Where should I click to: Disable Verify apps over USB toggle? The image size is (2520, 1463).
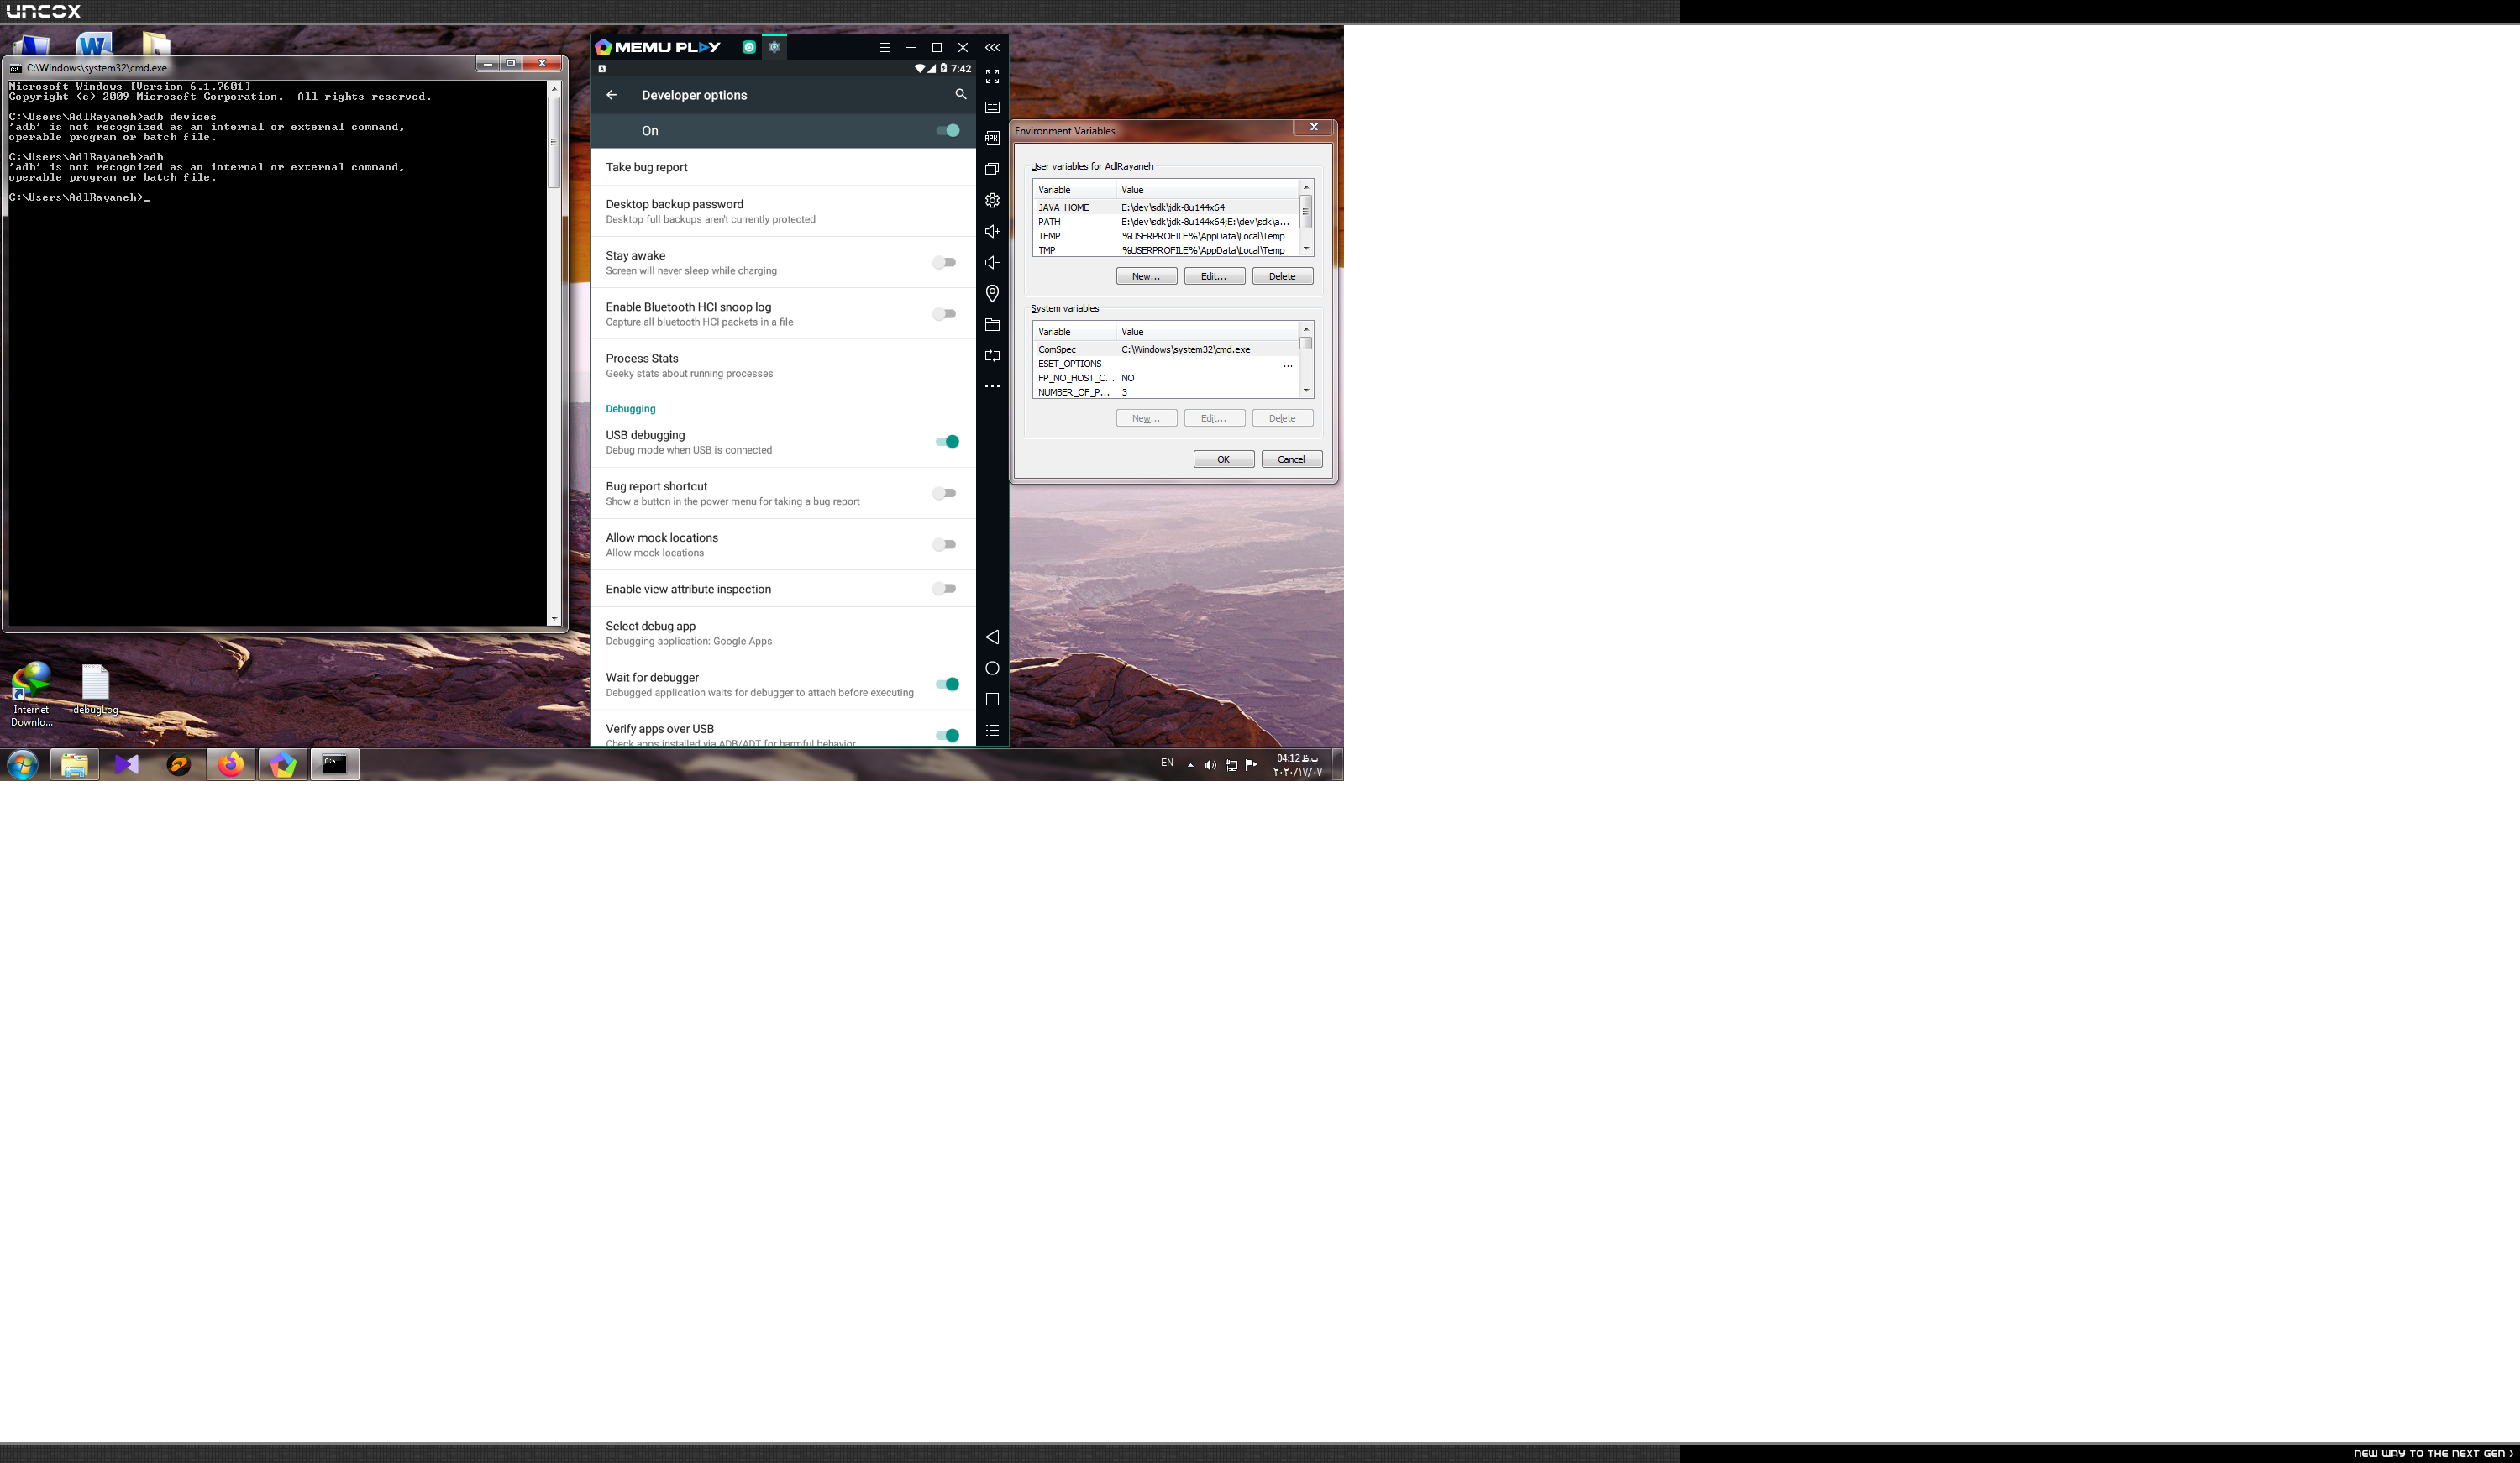pos(947,736)
